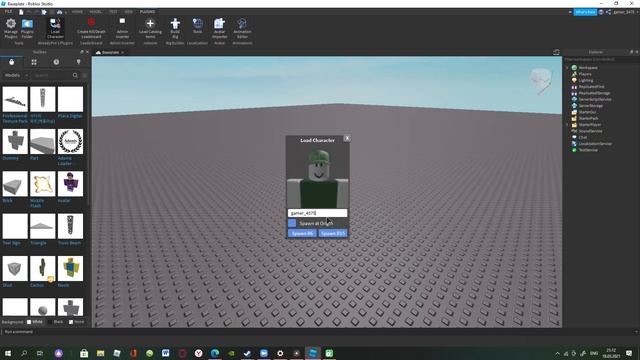Select TestService in Explorer
Viewport: 640px width, 360px height.
tap(588, 150)
